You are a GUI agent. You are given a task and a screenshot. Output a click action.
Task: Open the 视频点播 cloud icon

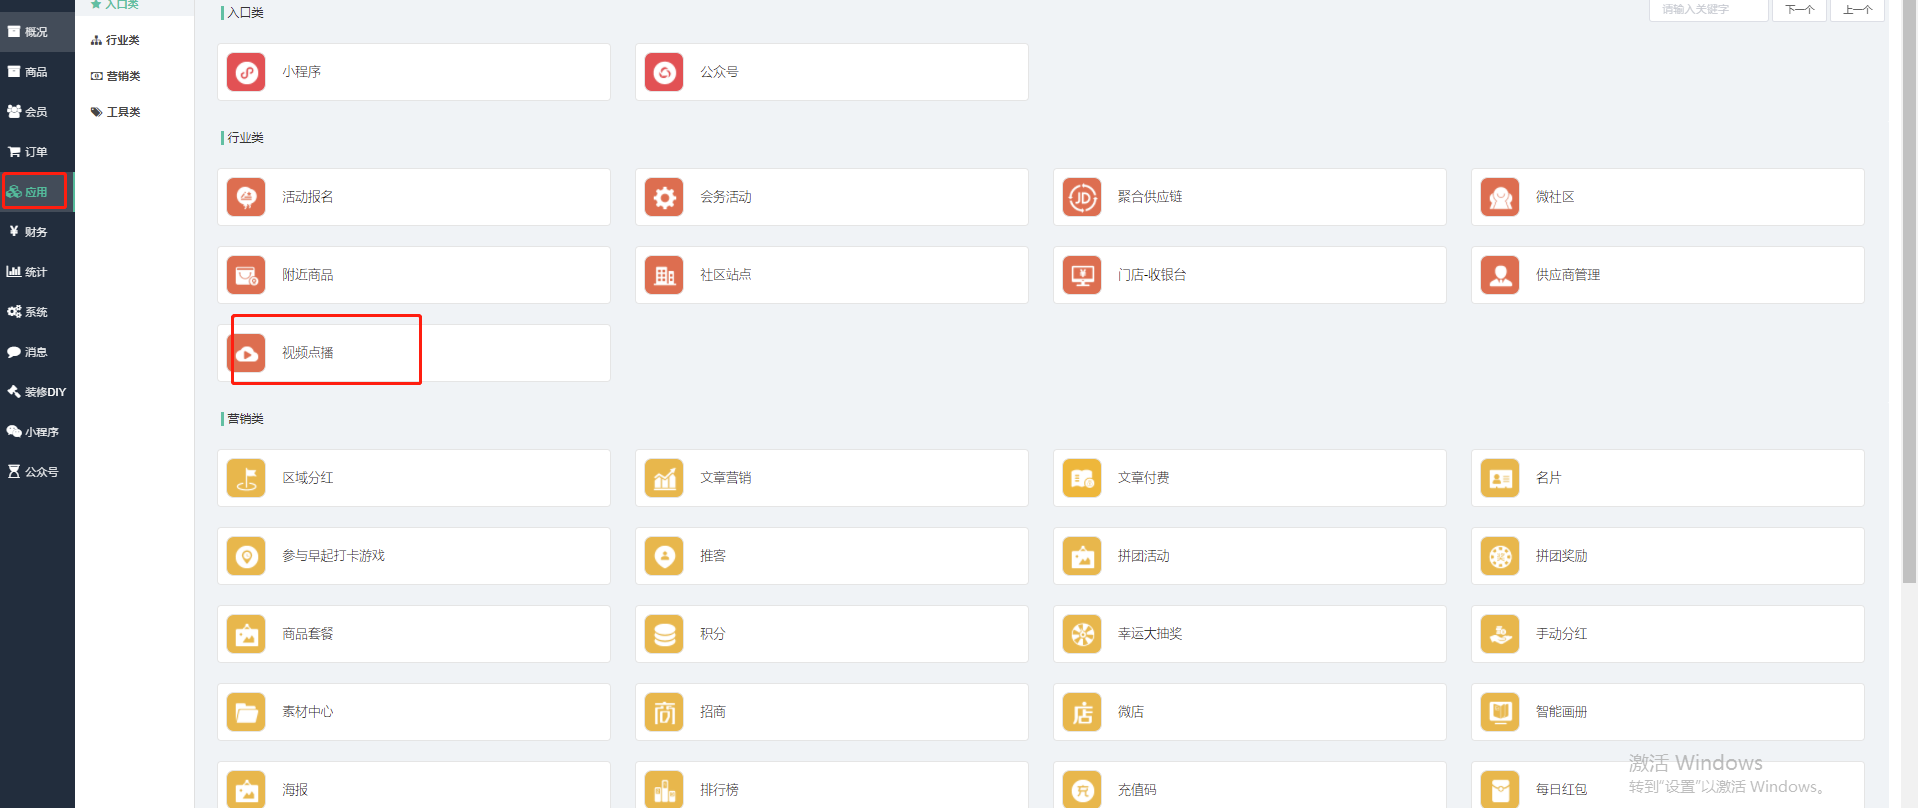click(x=246, y=353)
